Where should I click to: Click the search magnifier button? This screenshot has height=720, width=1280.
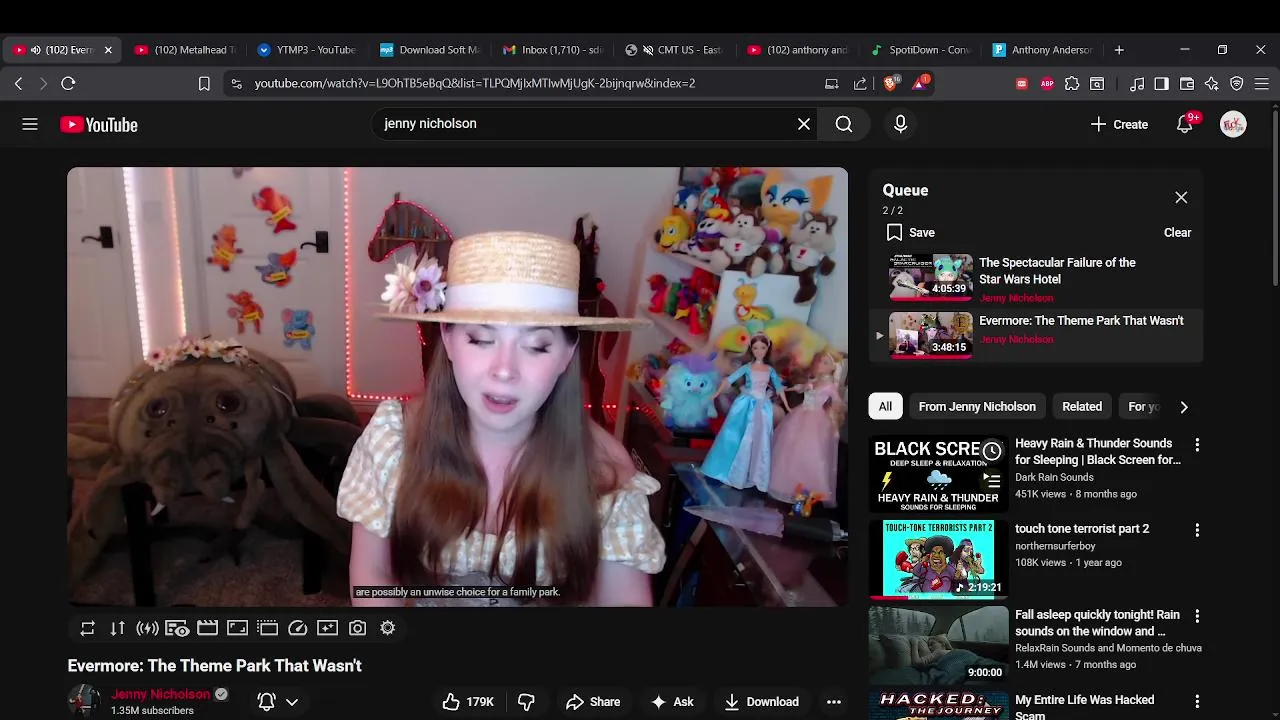[x=844, y=124]
